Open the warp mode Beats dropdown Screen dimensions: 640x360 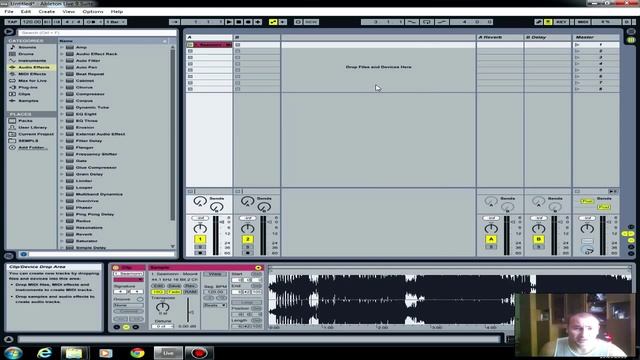click(215, 305)
